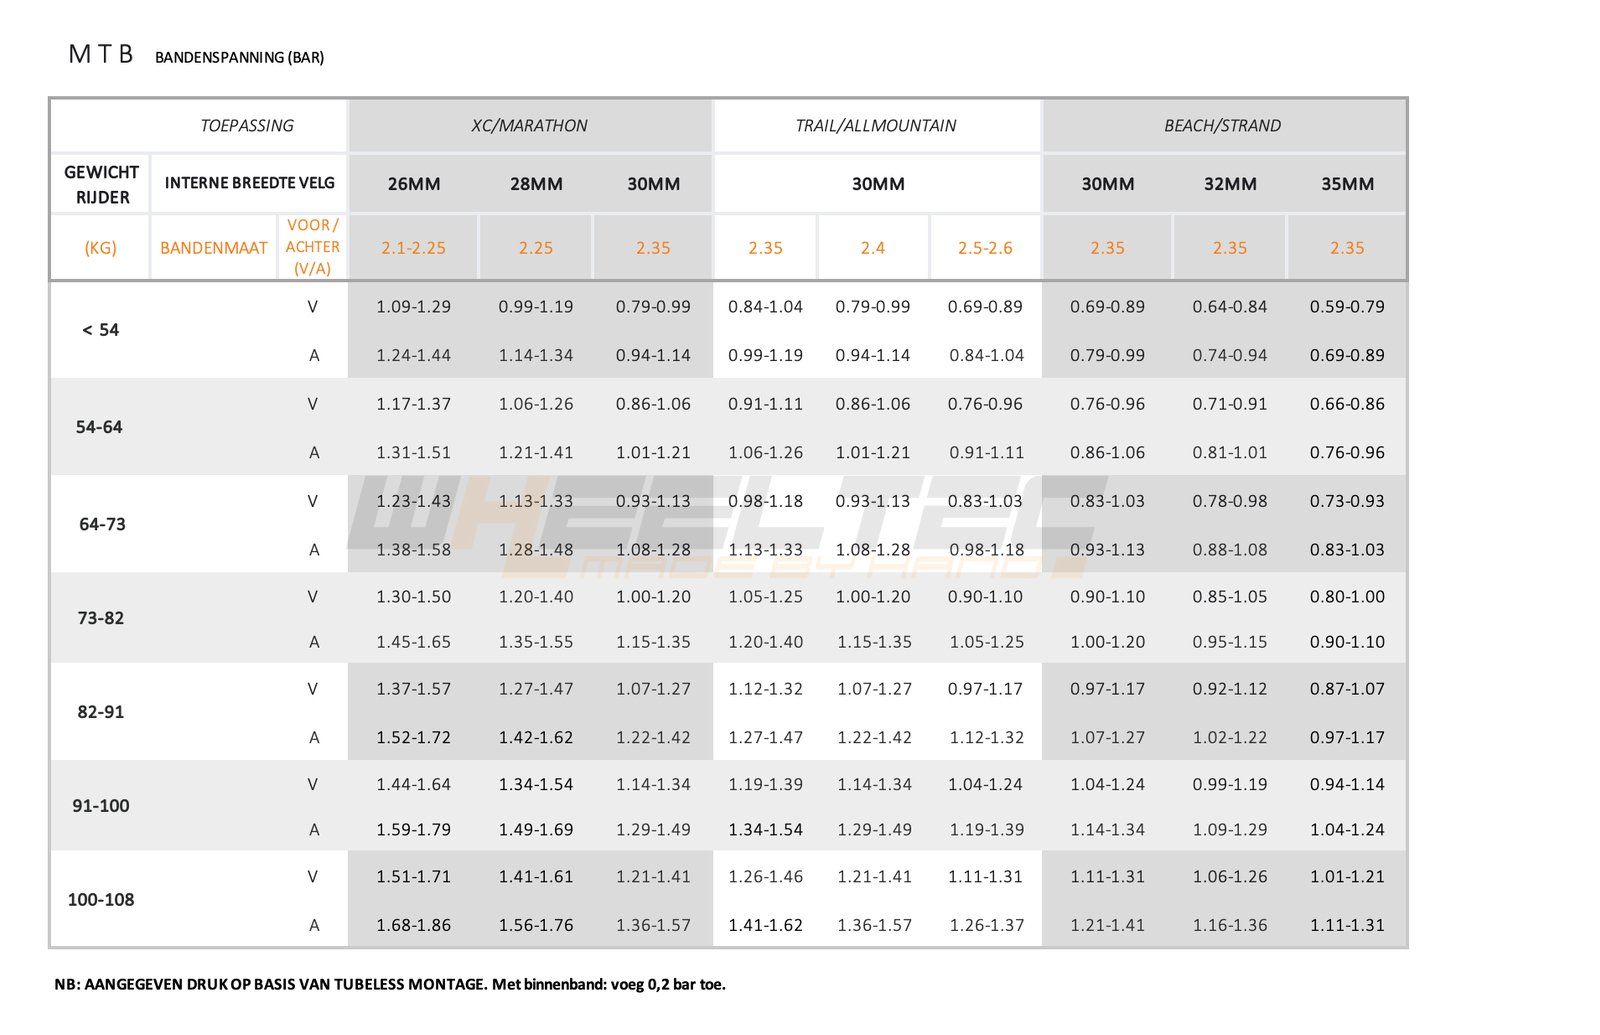
Task: Click tire size "2.5-2.6"
Action: coord(986,248)
